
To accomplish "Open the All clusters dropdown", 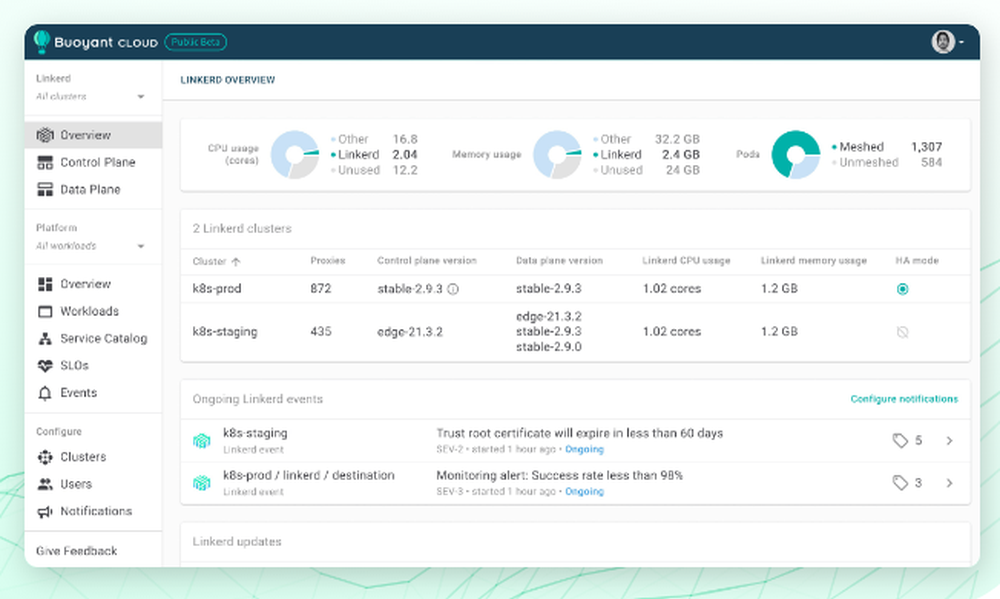I will [92, 96].
